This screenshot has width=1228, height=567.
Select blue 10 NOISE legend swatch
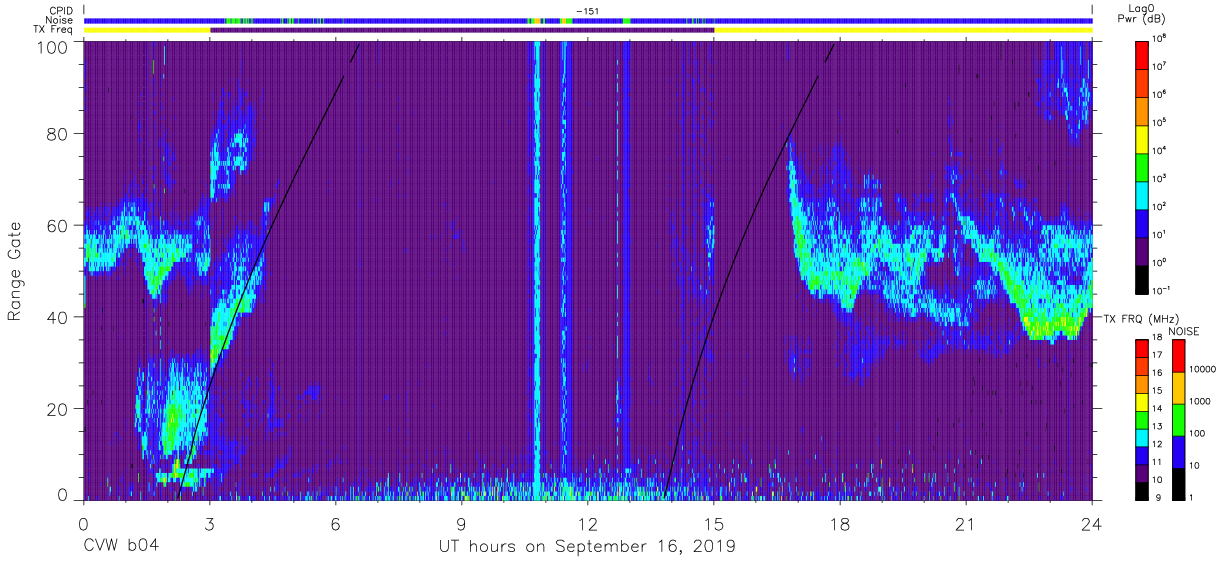[x=1177, y=452]
